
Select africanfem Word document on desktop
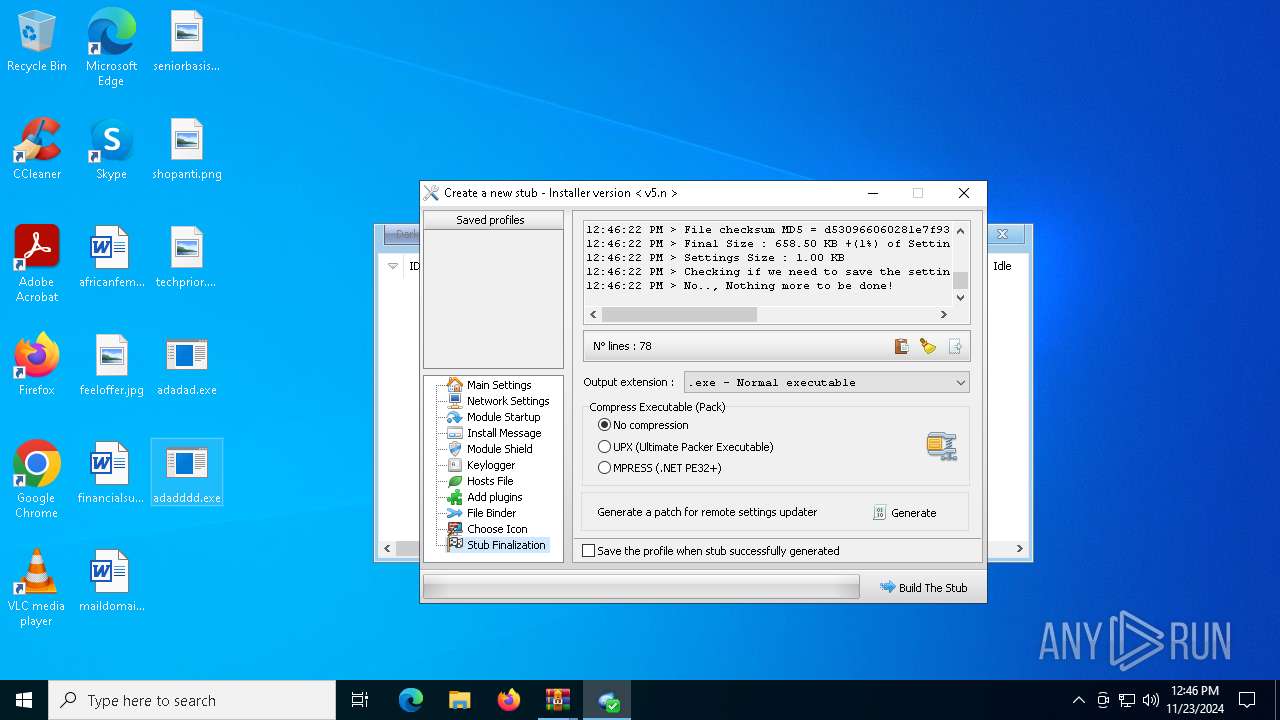click(x=111, y=257)
